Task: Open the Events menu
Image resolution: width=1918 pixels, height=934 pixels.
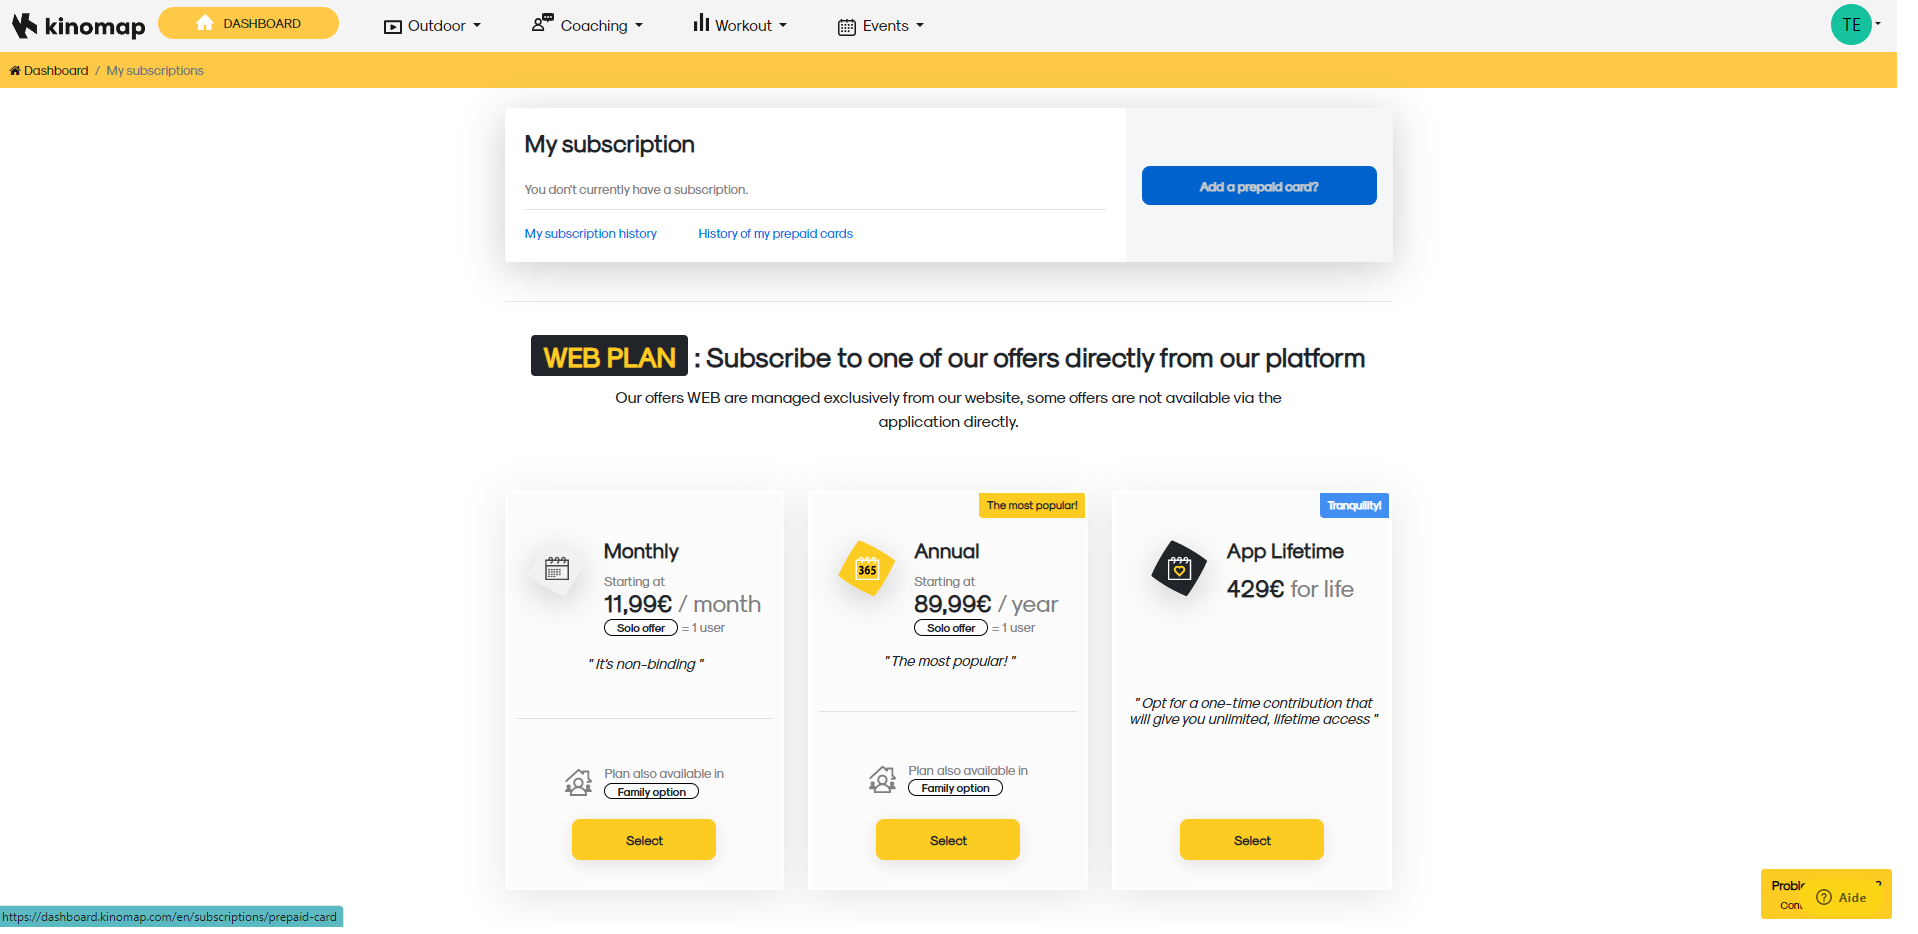Action: click(880, 26)
